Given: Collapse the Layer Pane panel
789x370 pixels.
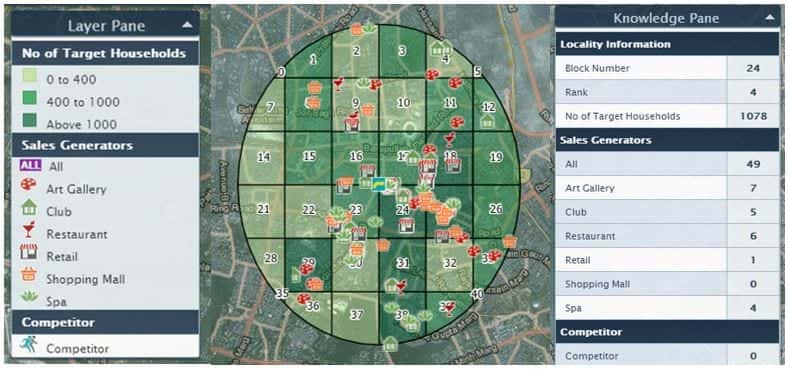Looking at the screenshot, I should point(187,24).
